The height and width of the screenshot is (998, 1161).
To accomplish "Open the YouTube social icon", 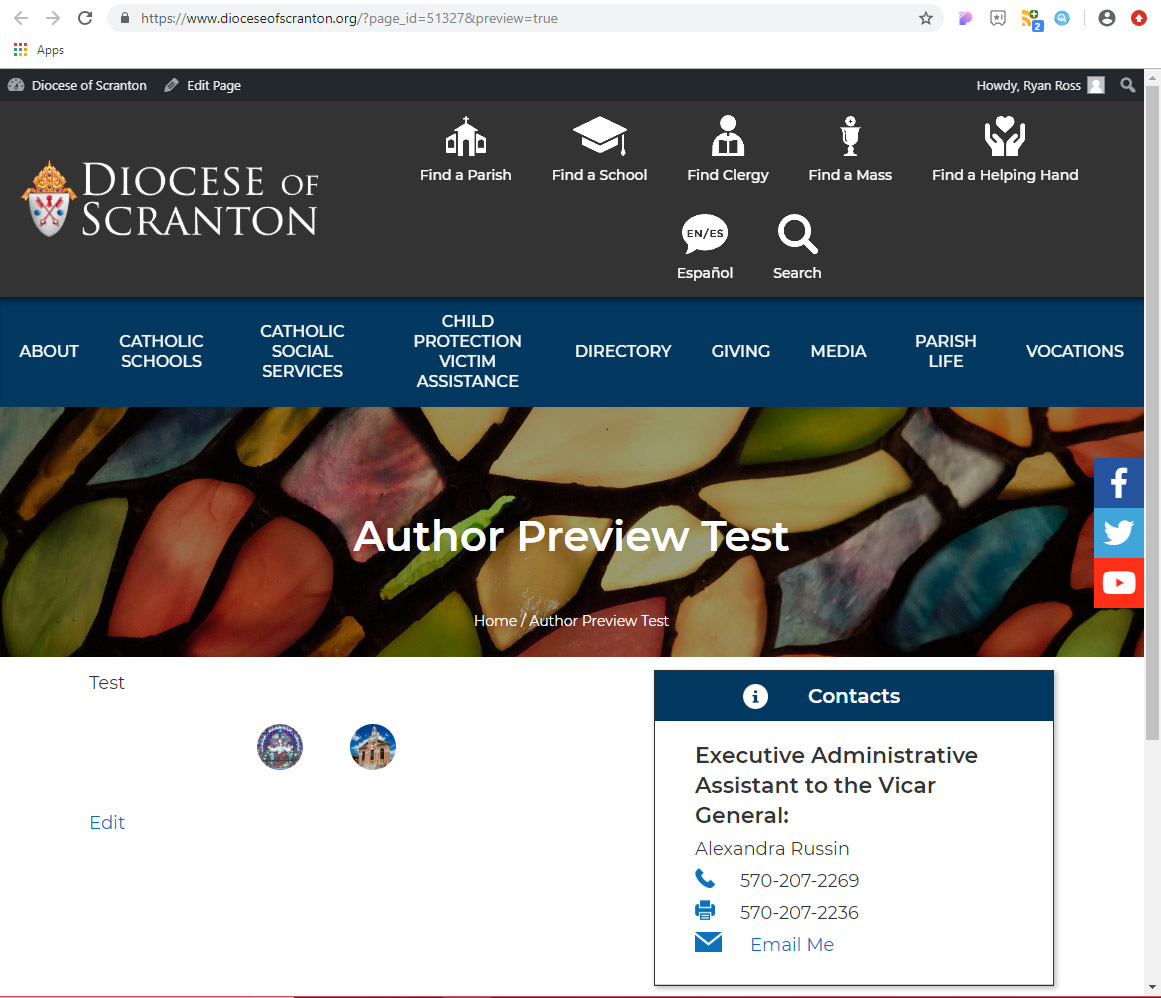I will tap(1118, 583).
